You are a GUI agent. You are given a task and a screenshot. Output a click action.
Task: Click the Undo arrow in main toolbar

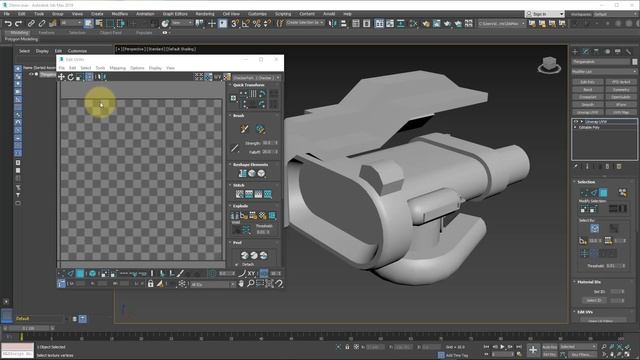pyautogui.click(x=8, y=24)
